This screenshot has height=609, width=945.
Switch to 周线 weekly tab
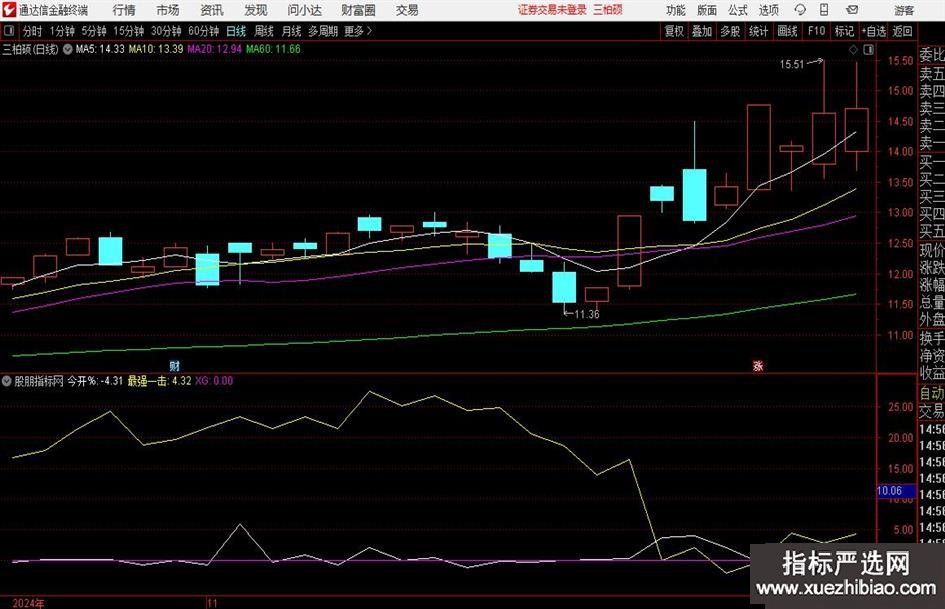pyautogui.click(x=263, y=31)
